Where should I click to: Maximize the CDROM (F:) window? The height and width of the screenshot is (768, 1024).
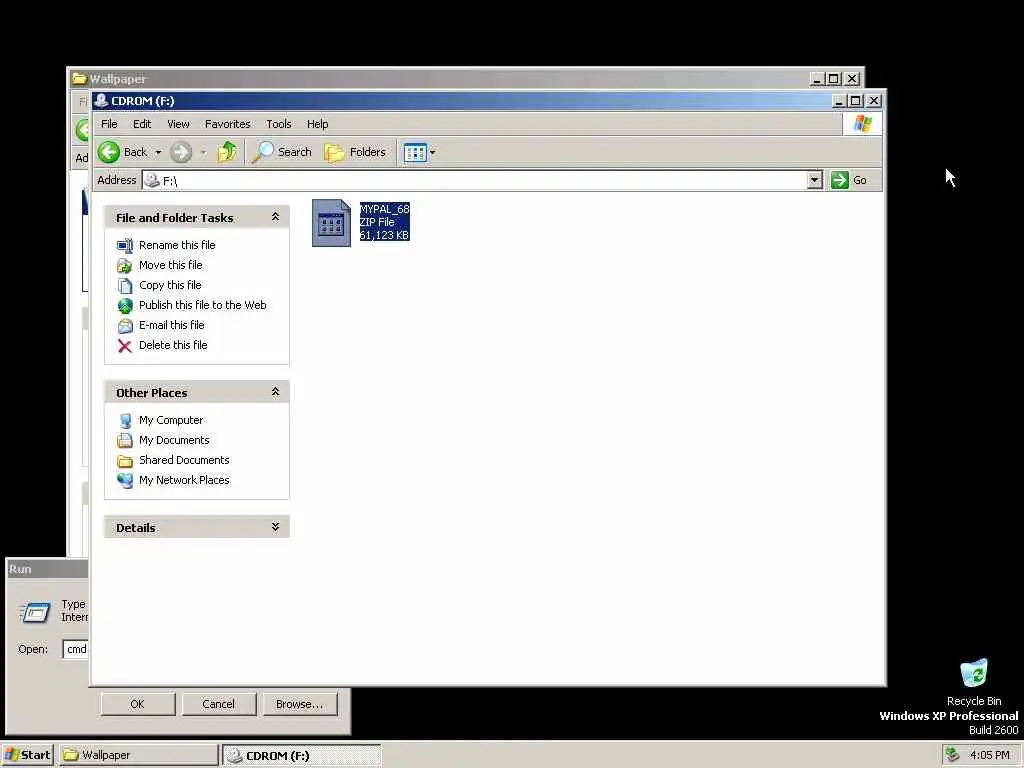856,101
